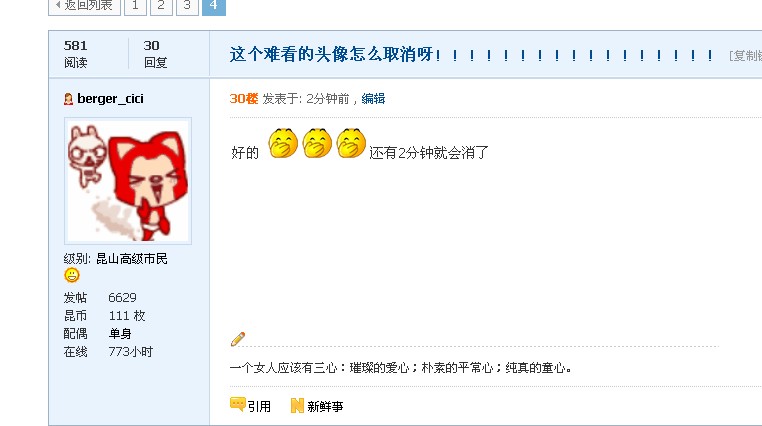Open page 3 of the thread
The height and width of the screenshot is (426, 762).
click(x=187, y=6)
